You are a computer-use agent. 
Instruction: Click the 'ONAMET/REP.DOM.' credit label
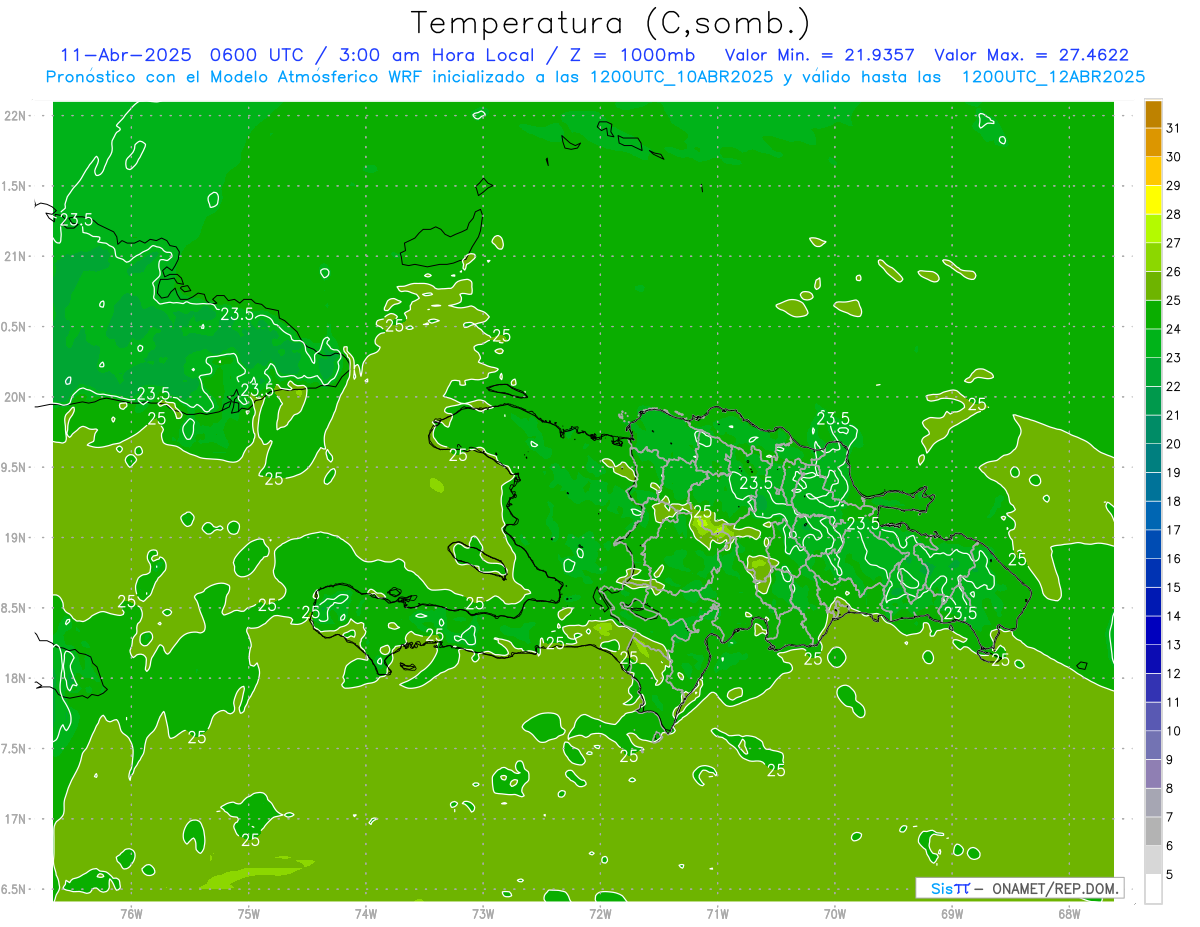coord(1056,888)
